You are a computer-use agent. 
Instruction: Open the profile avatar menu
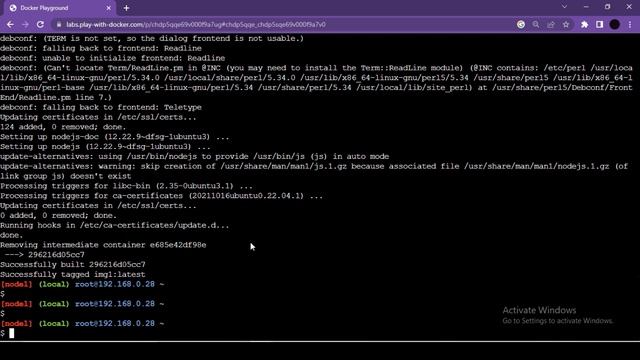[615, 24]
